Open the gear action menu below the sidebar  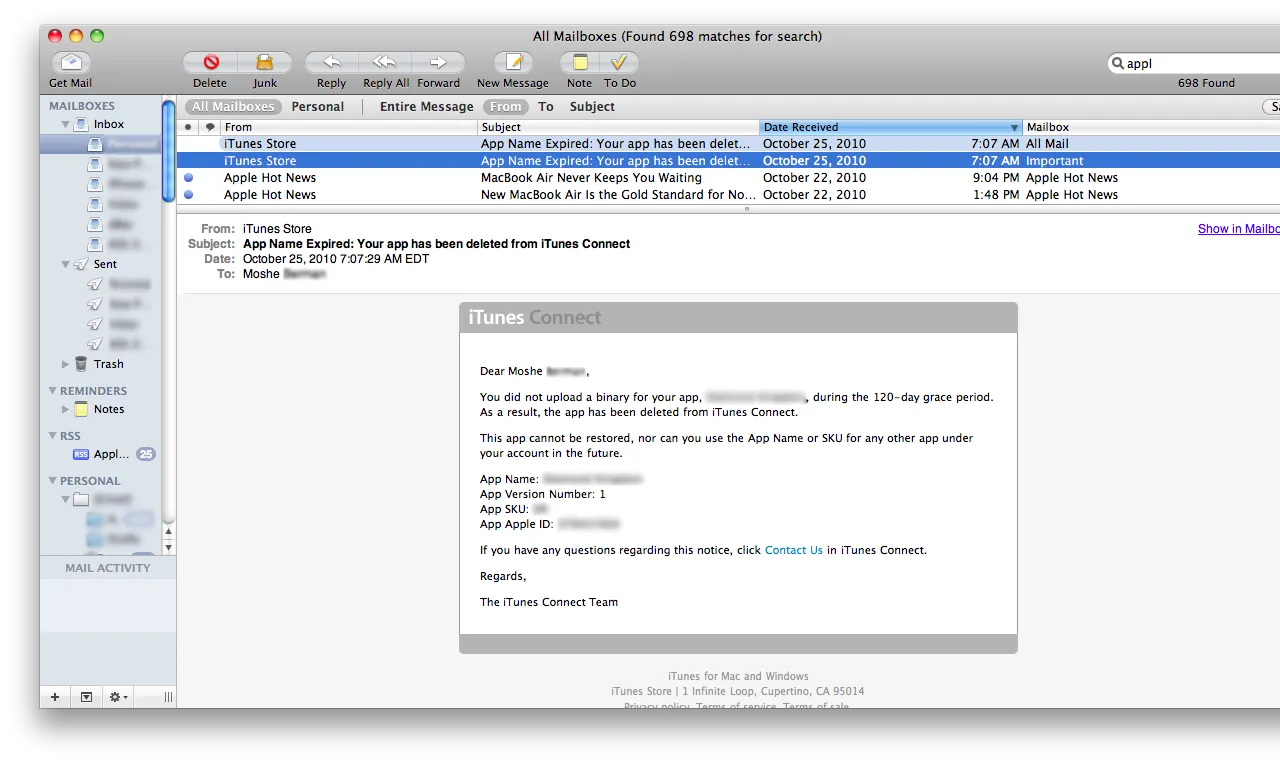118,697
